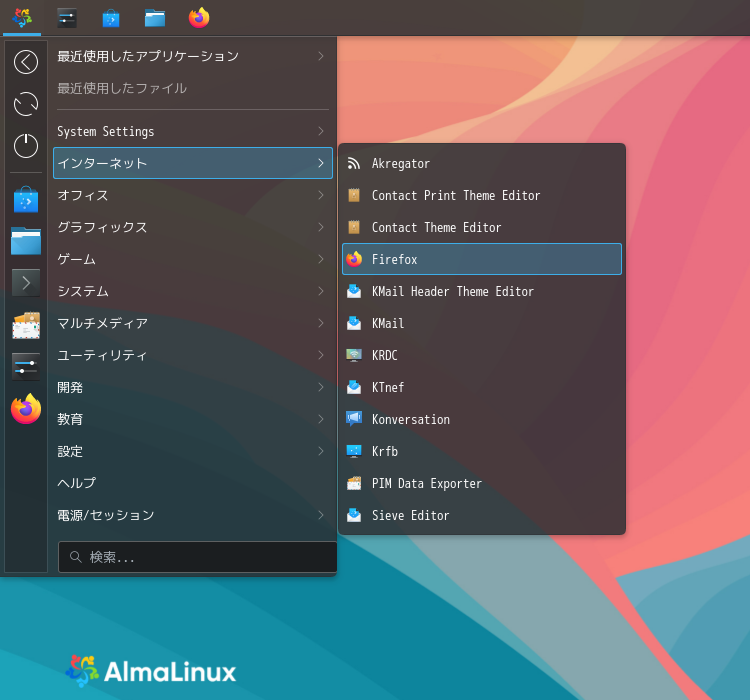Click the Sieve Editor icon

pyautogui.click(x=353, y=515)
